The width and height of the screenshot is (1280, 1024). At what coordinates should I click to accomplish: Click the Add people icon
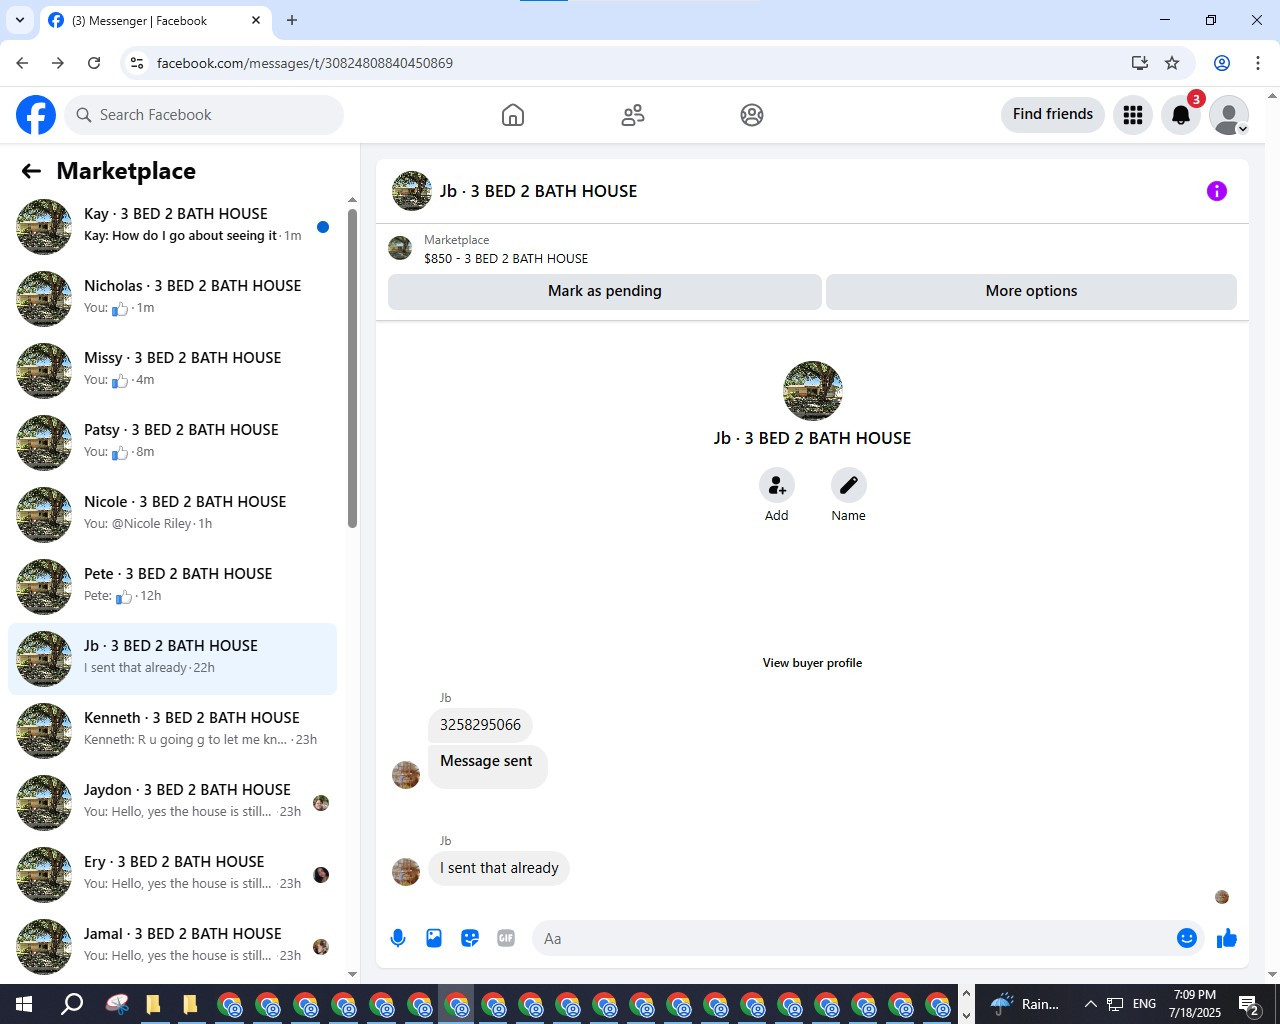[777, 485]
